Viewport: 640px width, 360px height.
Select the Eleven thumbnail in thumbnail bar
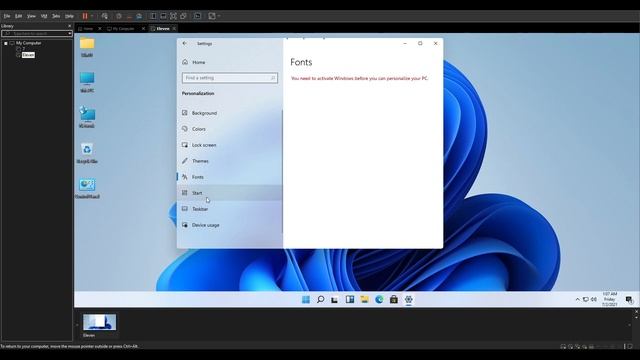[100, 325]
